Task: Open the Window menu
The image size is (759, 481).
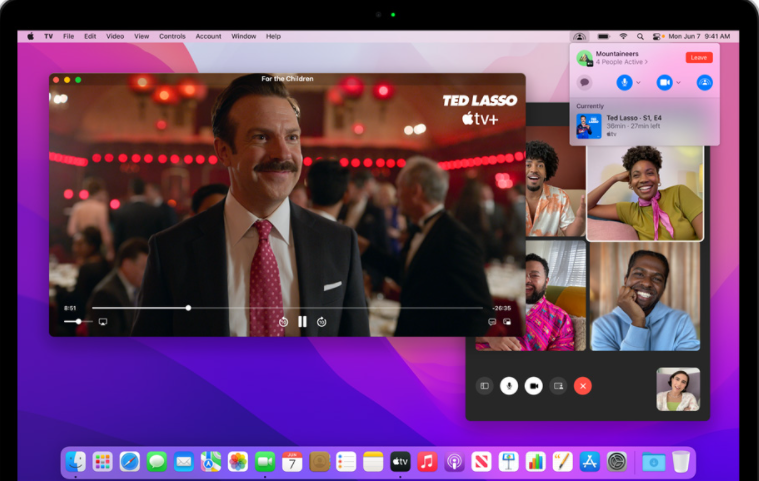Action: point(243,36)
